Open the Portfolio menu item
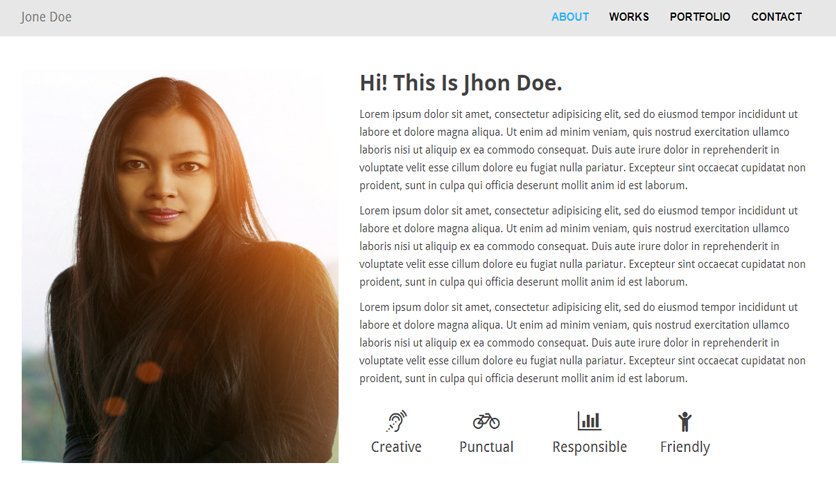The height and width of the screenshot is (484, 836). tap(700, 17)
